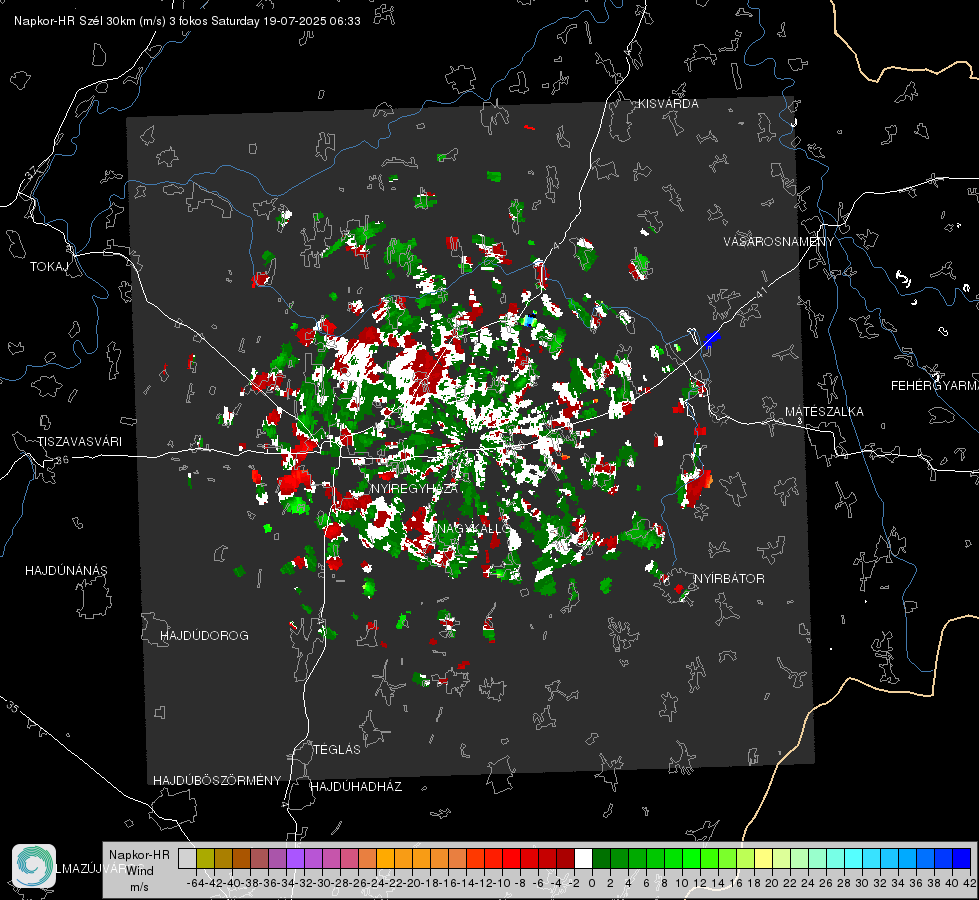Click the road number 36 marker
Screen dimensions: 979x900
pos(62,460)
